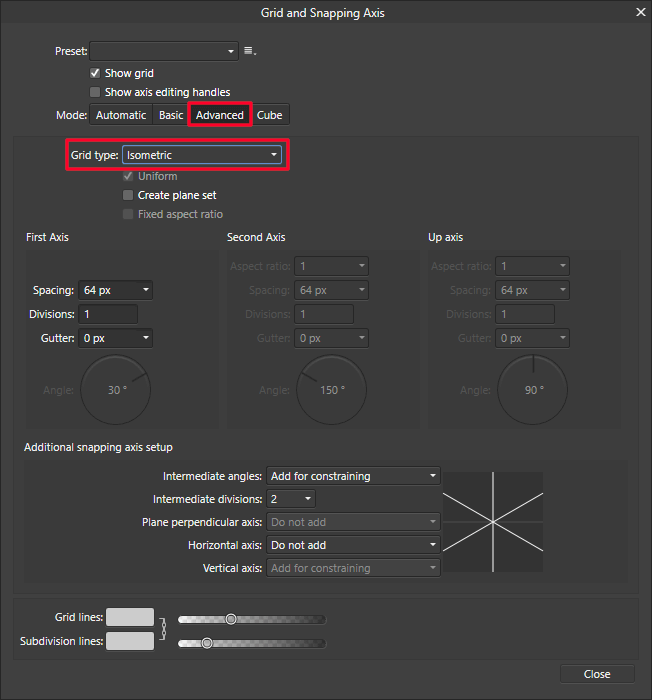This screenshot has width=652, height=700.
Task: Toggle the Show grid checkbox
Action: click(x=95, y=73)
